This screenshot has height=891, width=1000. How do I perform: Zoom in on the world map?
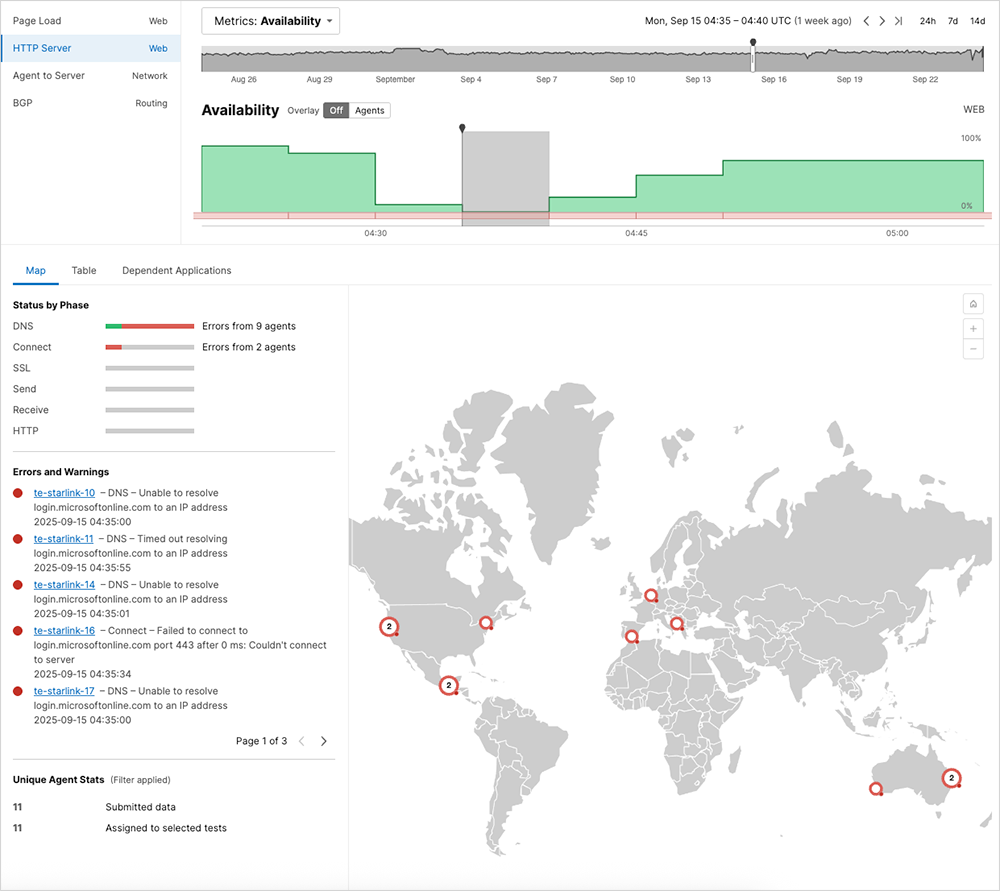pos(973,328)
